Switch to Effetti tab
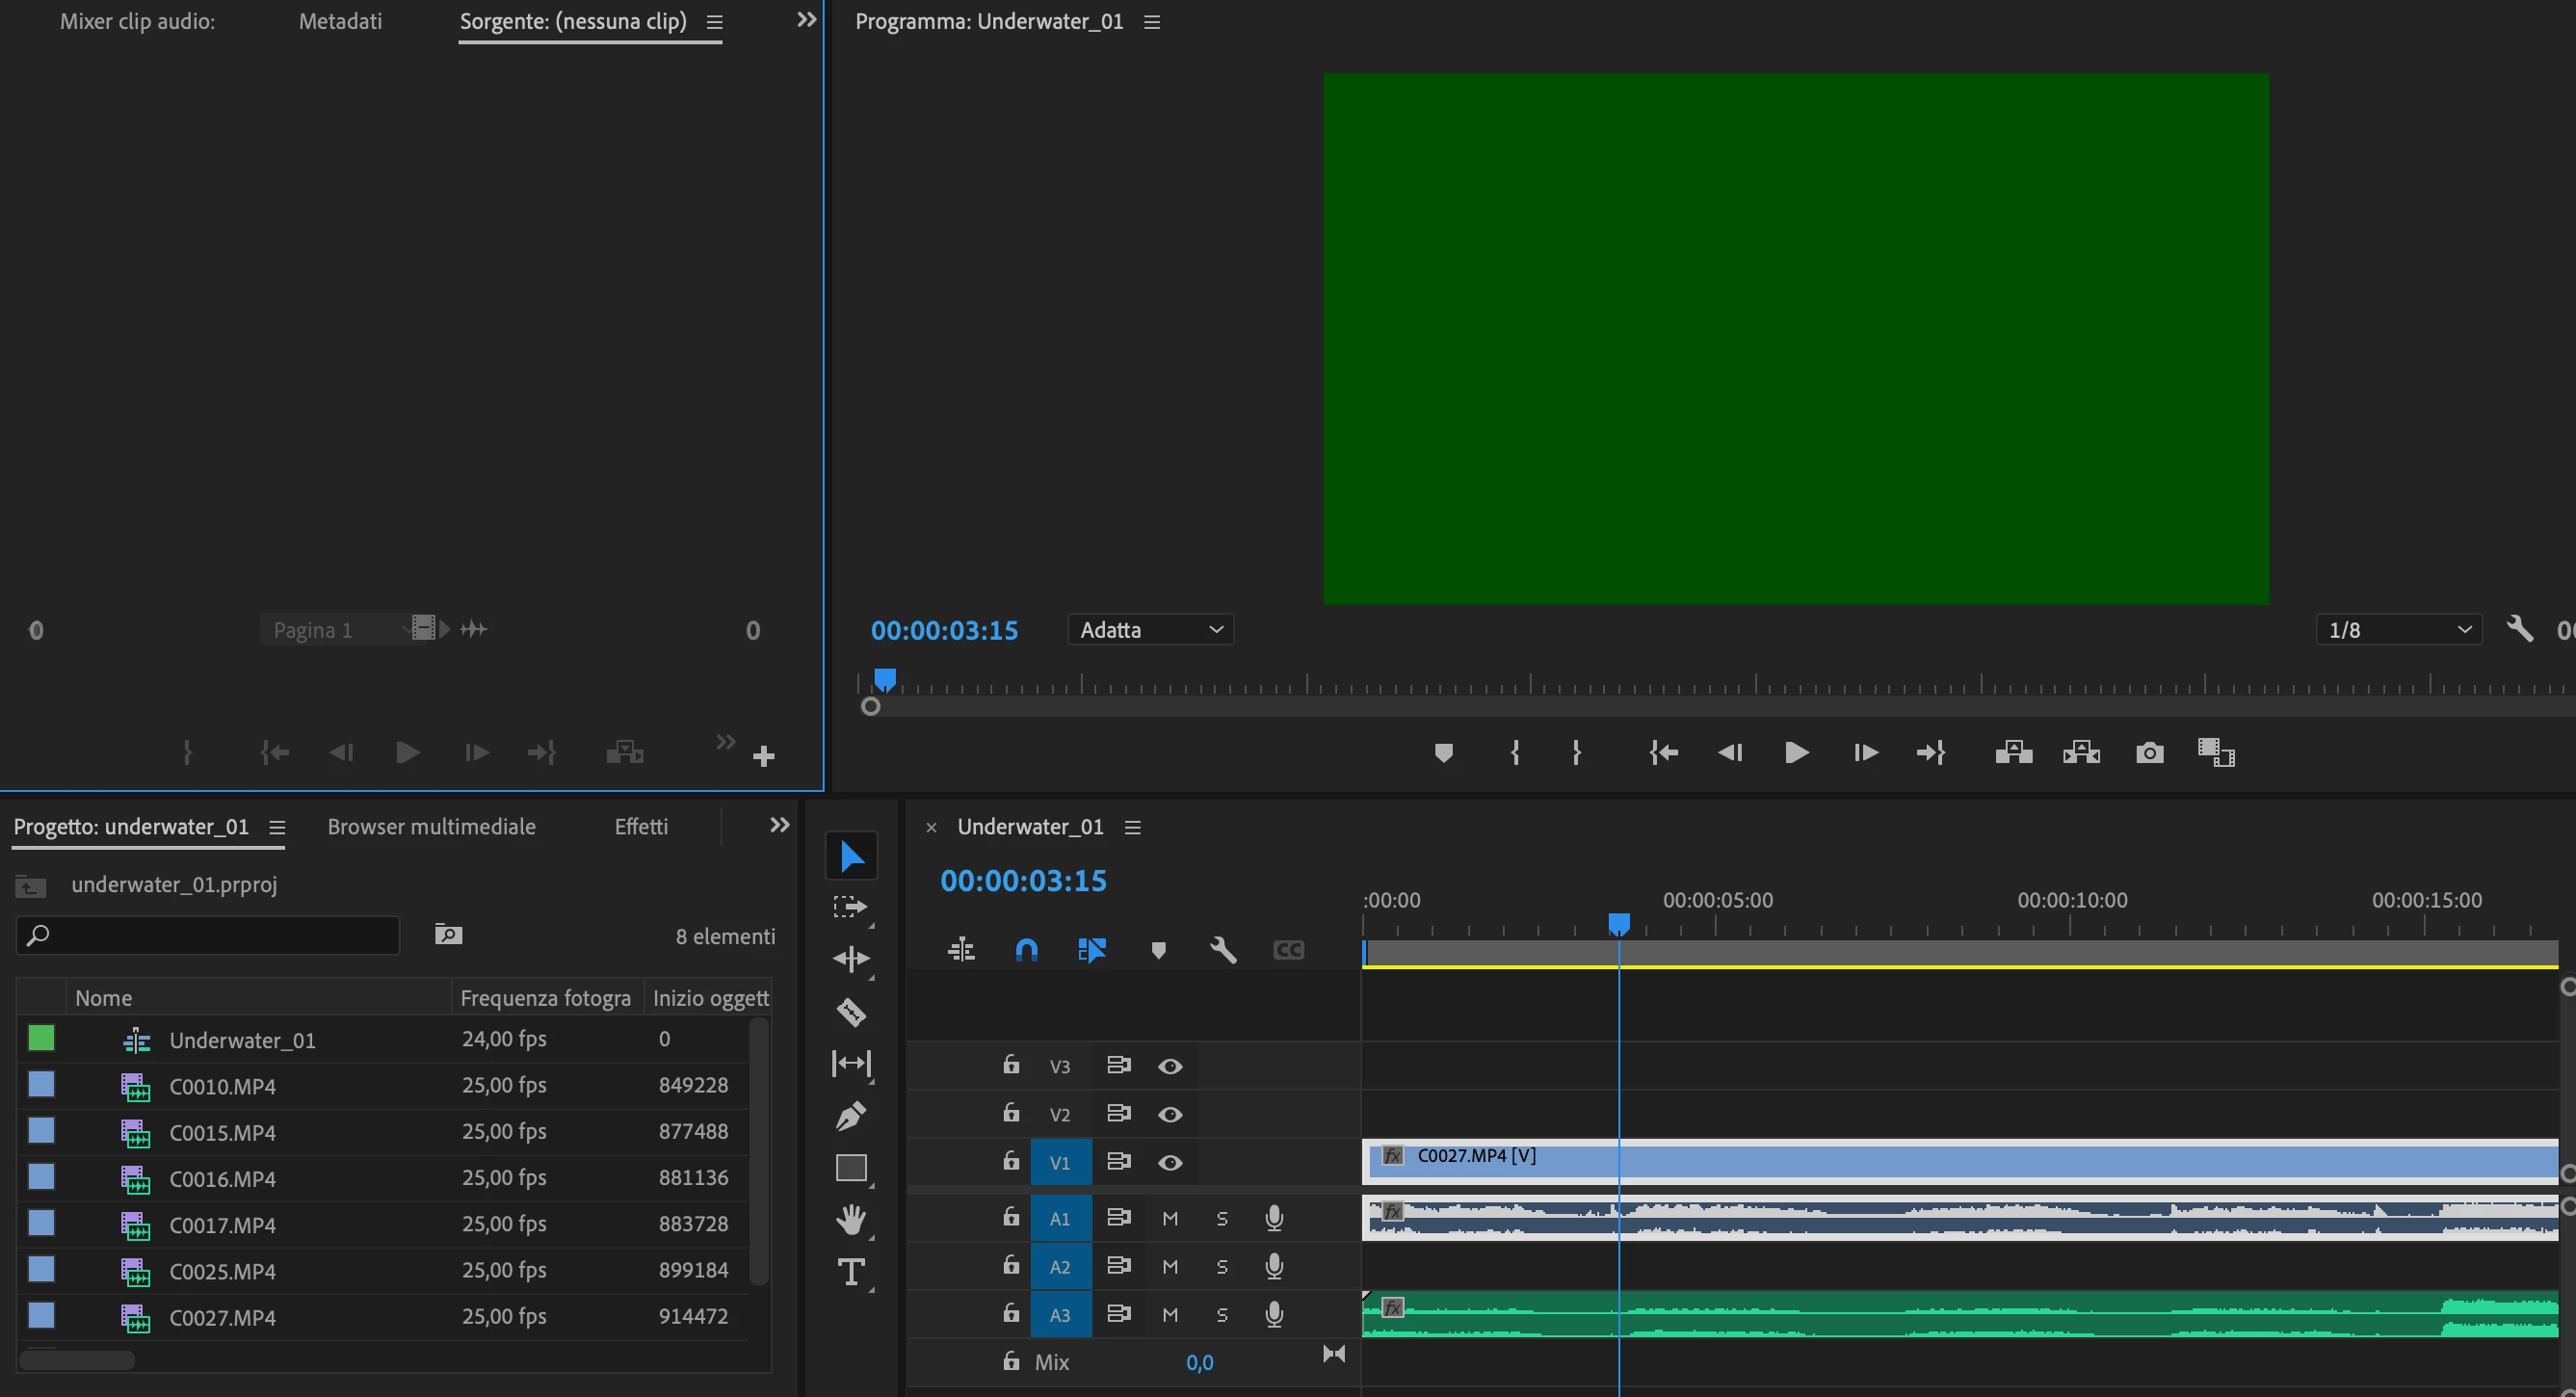This screenshot has height=1397, width=2576. (x=641, y=827)
